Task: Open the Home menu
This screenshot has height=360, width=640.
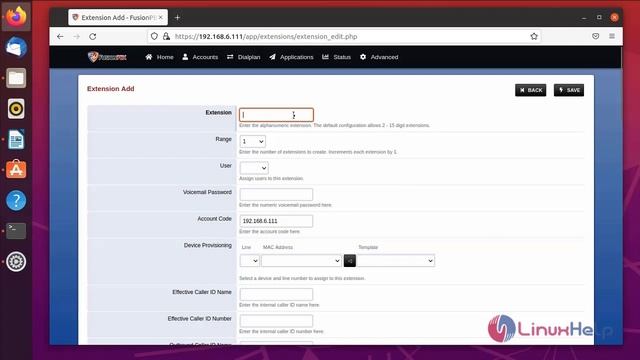Action: 159,57
